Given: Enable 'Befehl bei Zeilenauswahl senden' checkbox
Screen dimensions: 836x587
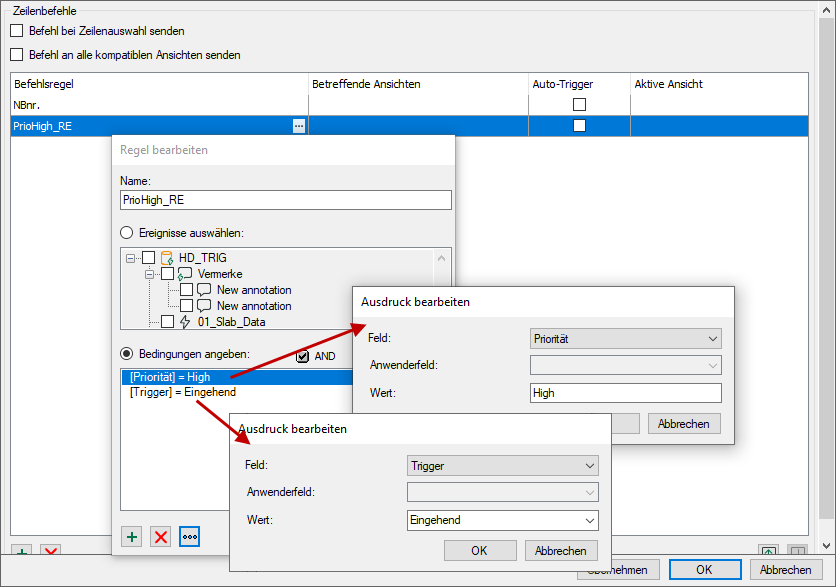Looking at the screenshot, I should click(x=16, y=31).
